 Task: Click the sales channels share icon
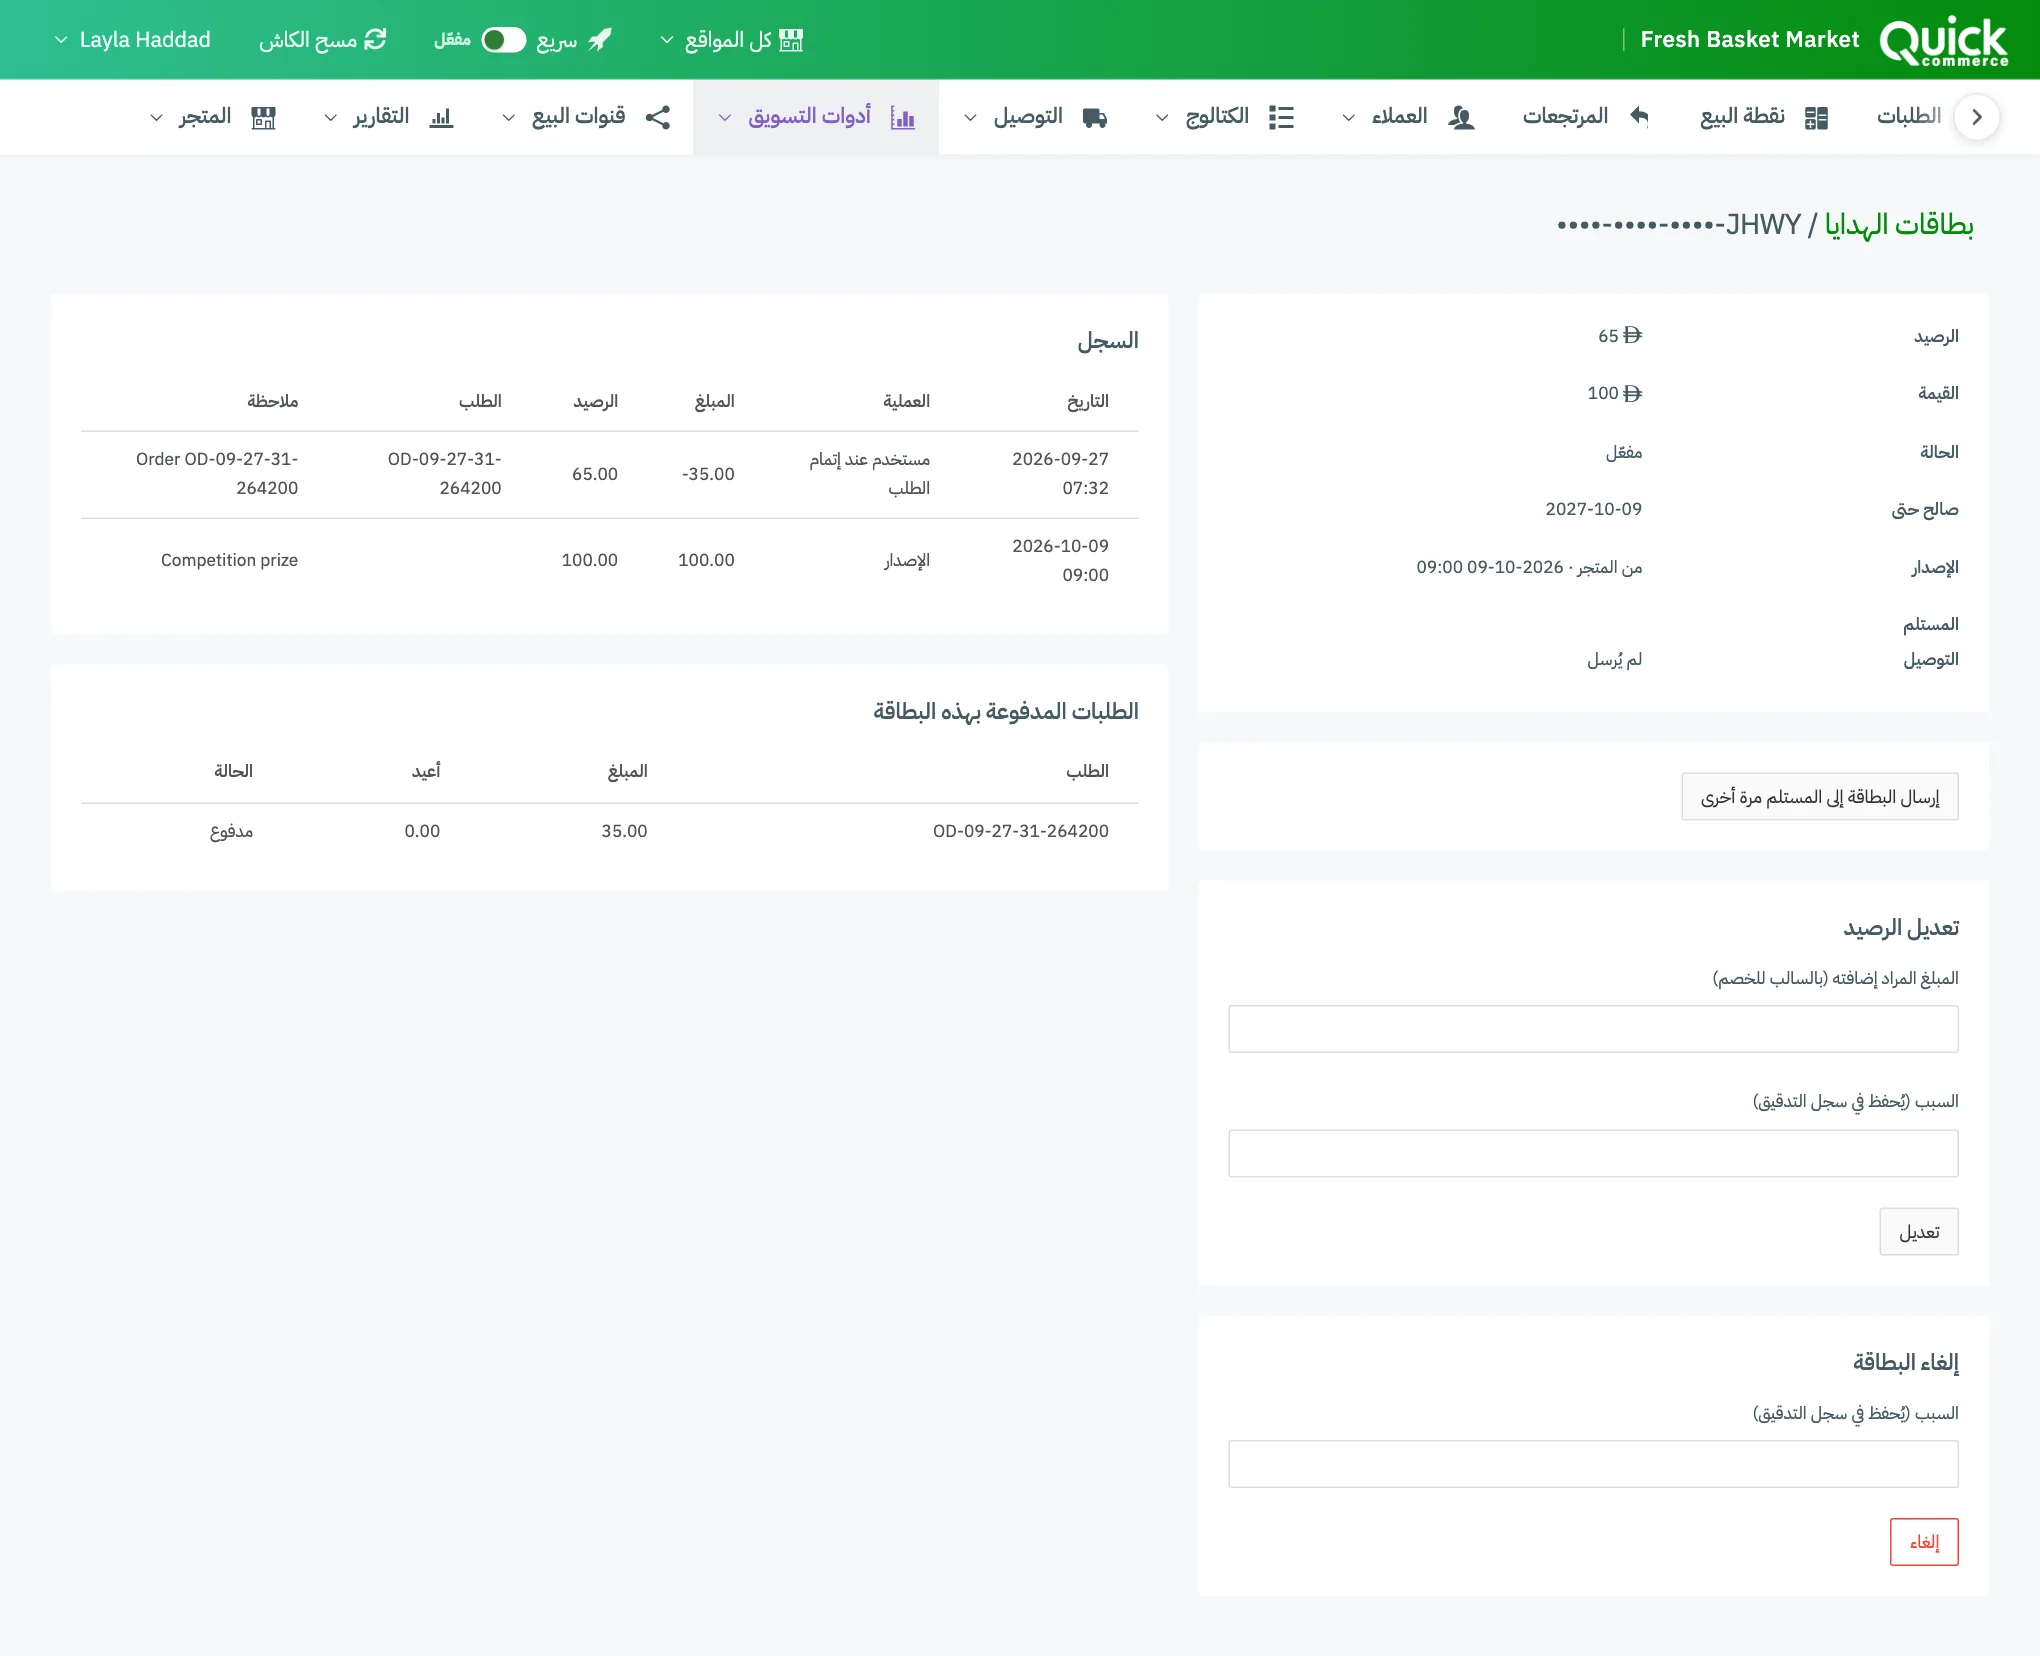pyautogui.click(x=658, y=117)
